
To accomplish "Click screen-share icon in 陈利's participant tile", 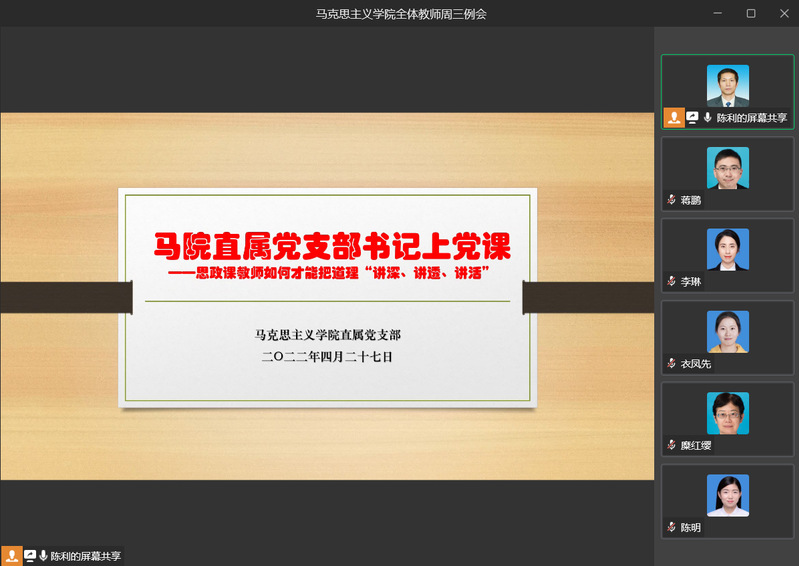I will pos(692,118).
